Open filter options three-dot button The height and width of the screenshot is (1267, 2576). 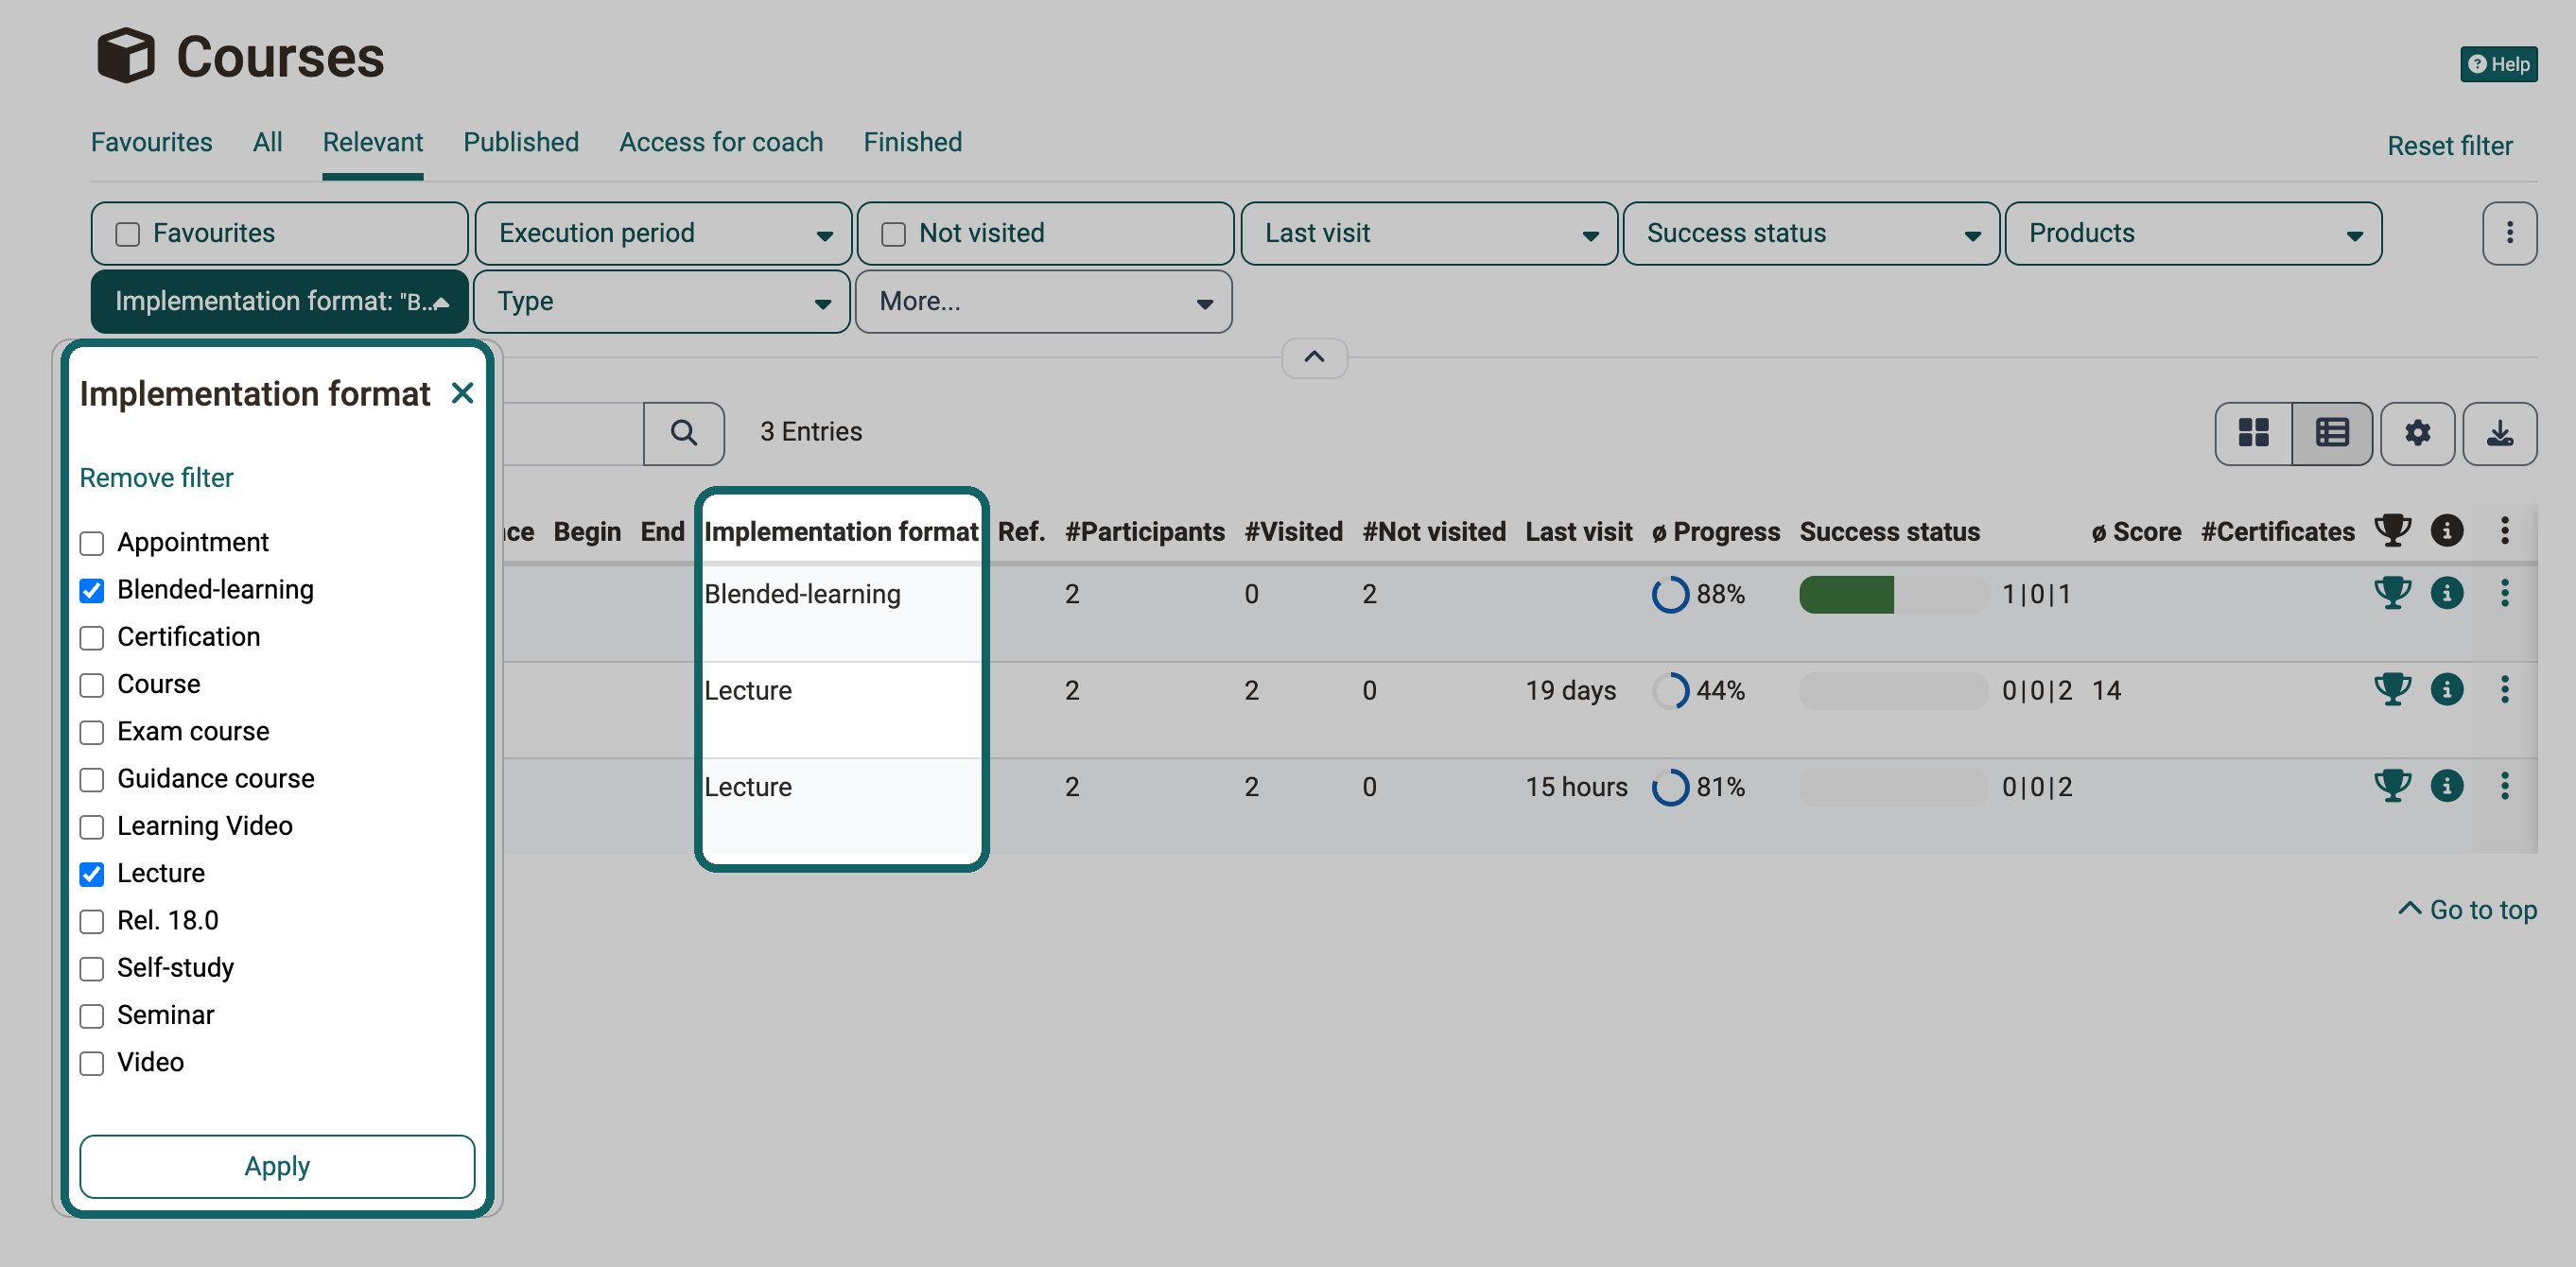coord(2508,233)
